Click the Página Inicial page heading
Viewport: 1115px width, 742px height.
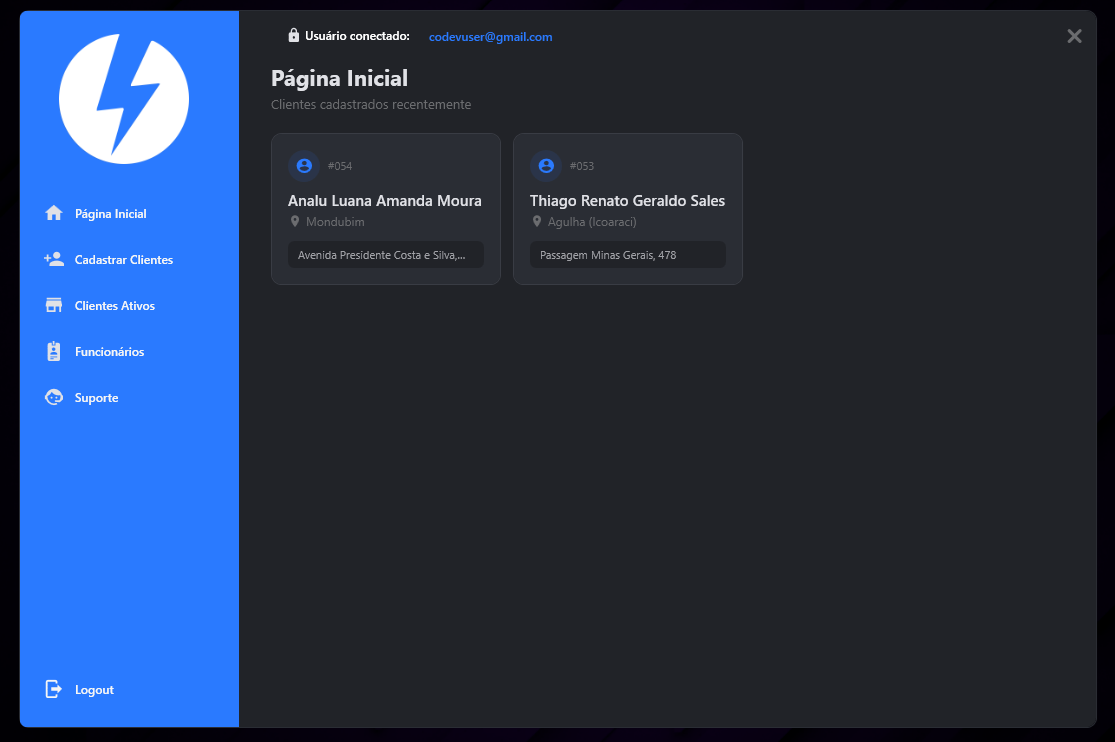click(x=339, y=78)
